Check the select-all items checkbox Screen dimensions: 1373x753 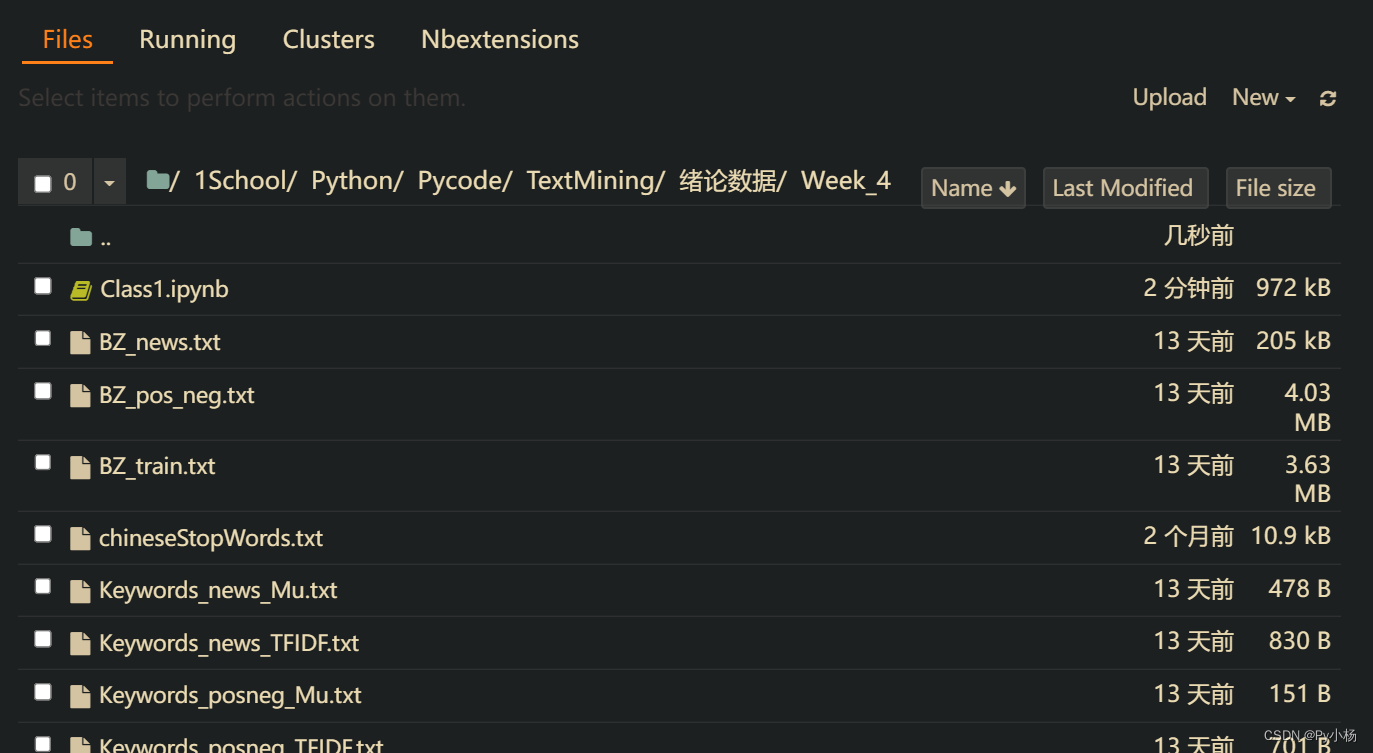41,181
